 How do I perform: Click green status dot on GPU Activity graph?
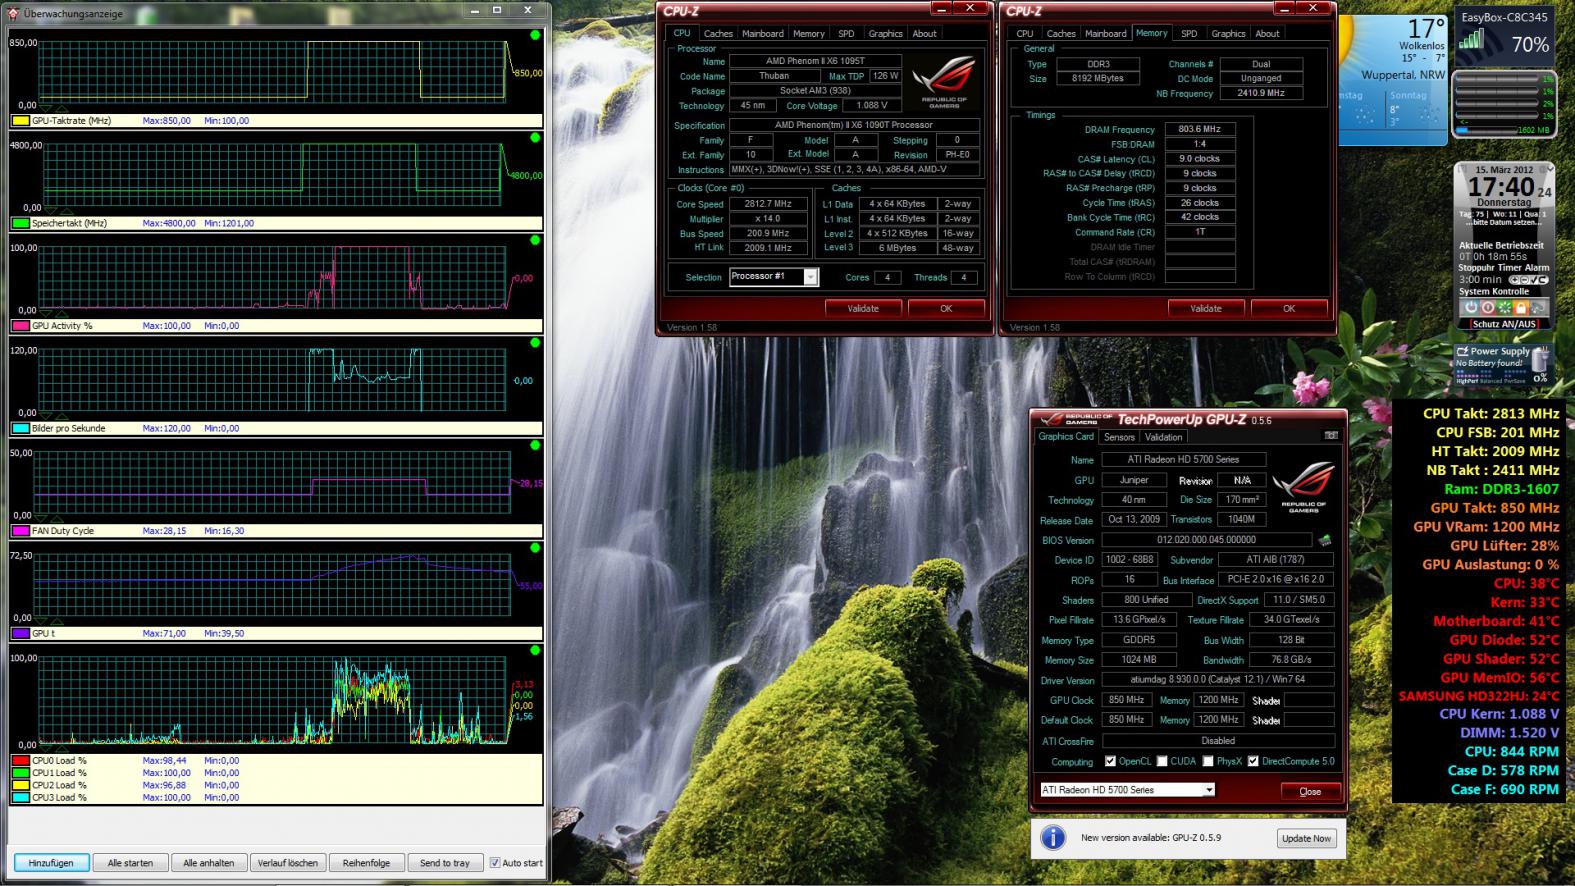pyautogui.click(x=535, y=240)
